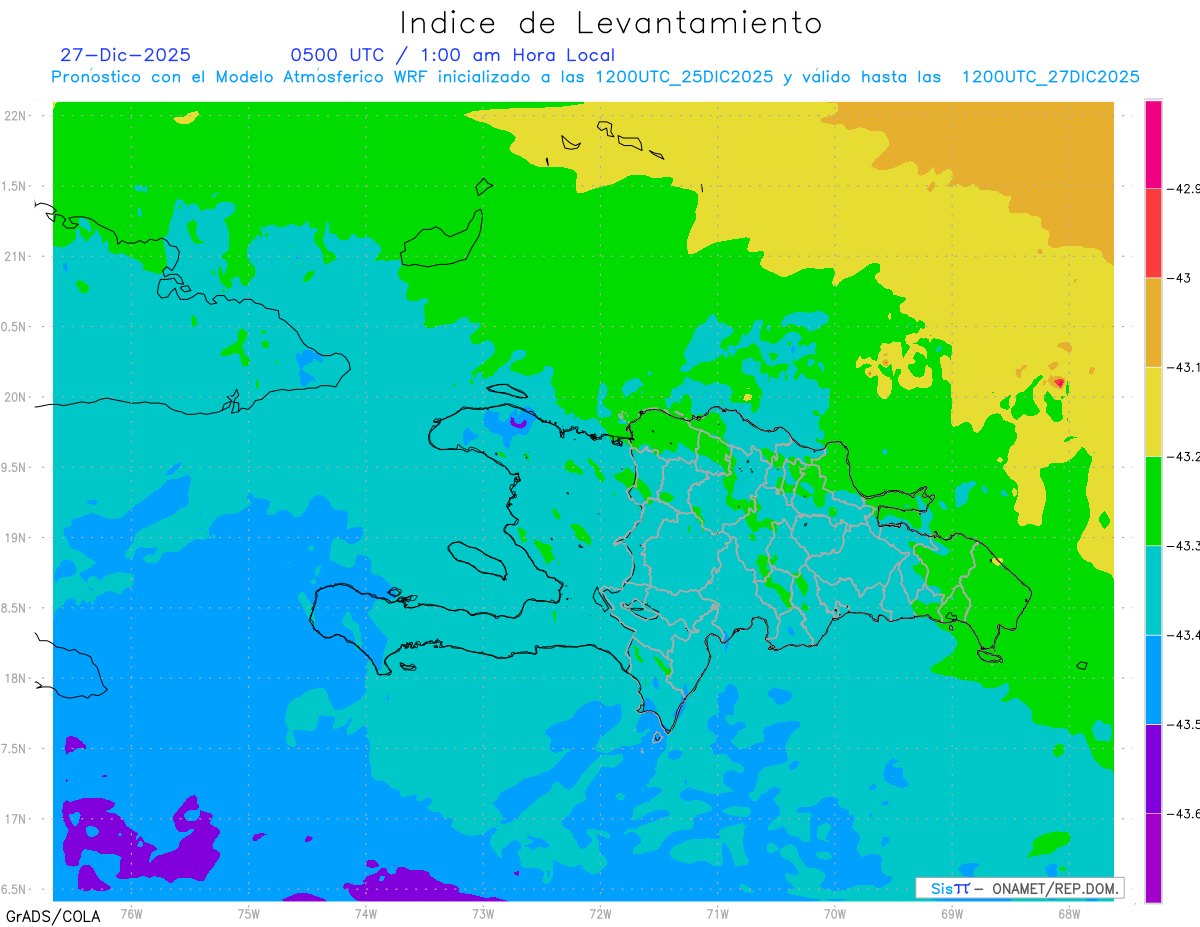Click the 18N latitude label

pyautogui.click(x=16, y=678)
